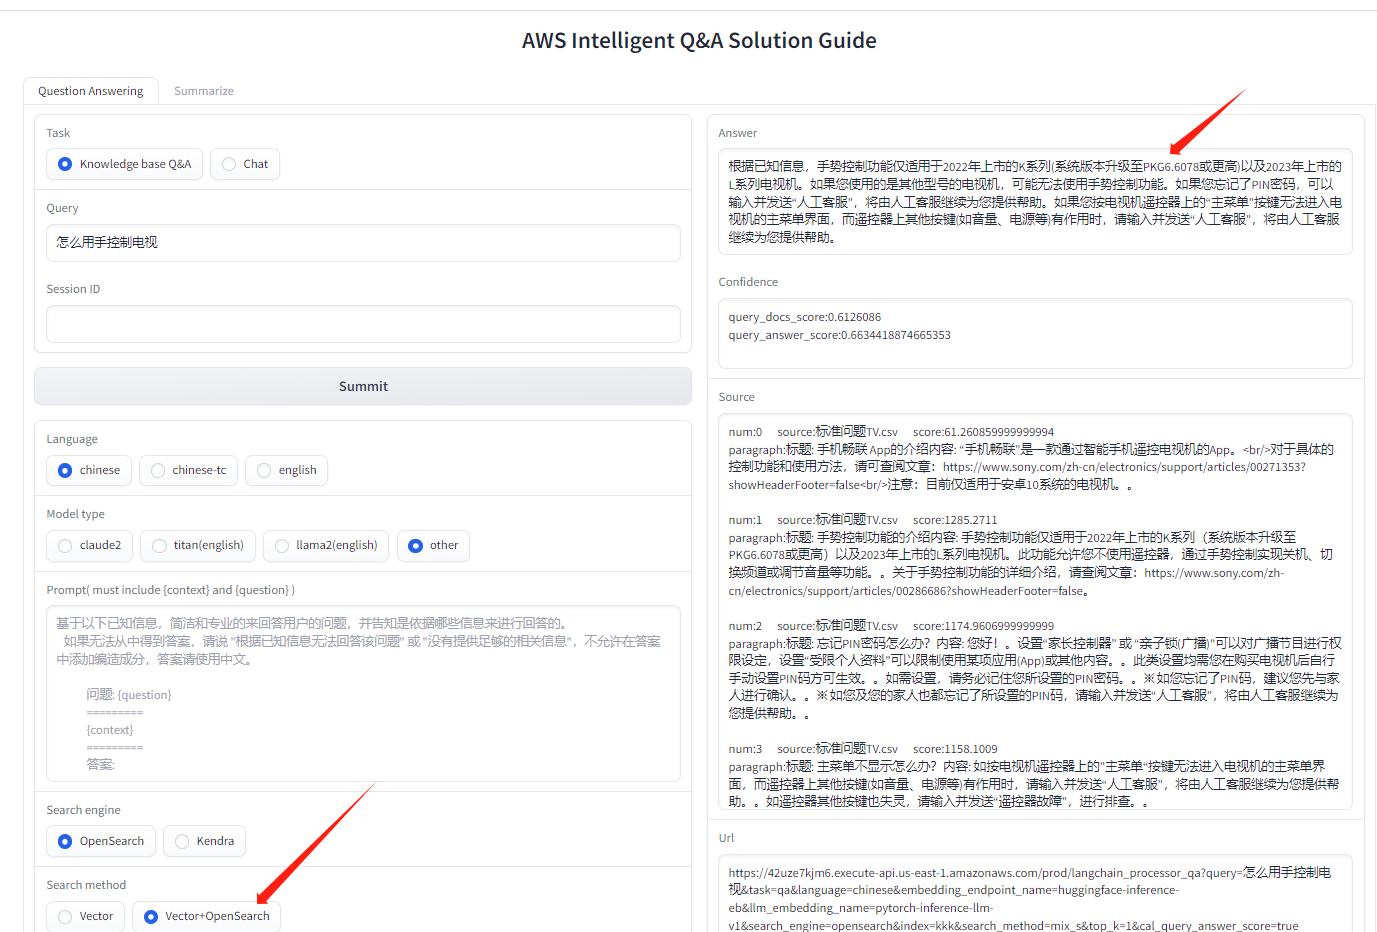The image size is (1377, 932).
Task: Open the Summarize tab
Action: (204, 91)
